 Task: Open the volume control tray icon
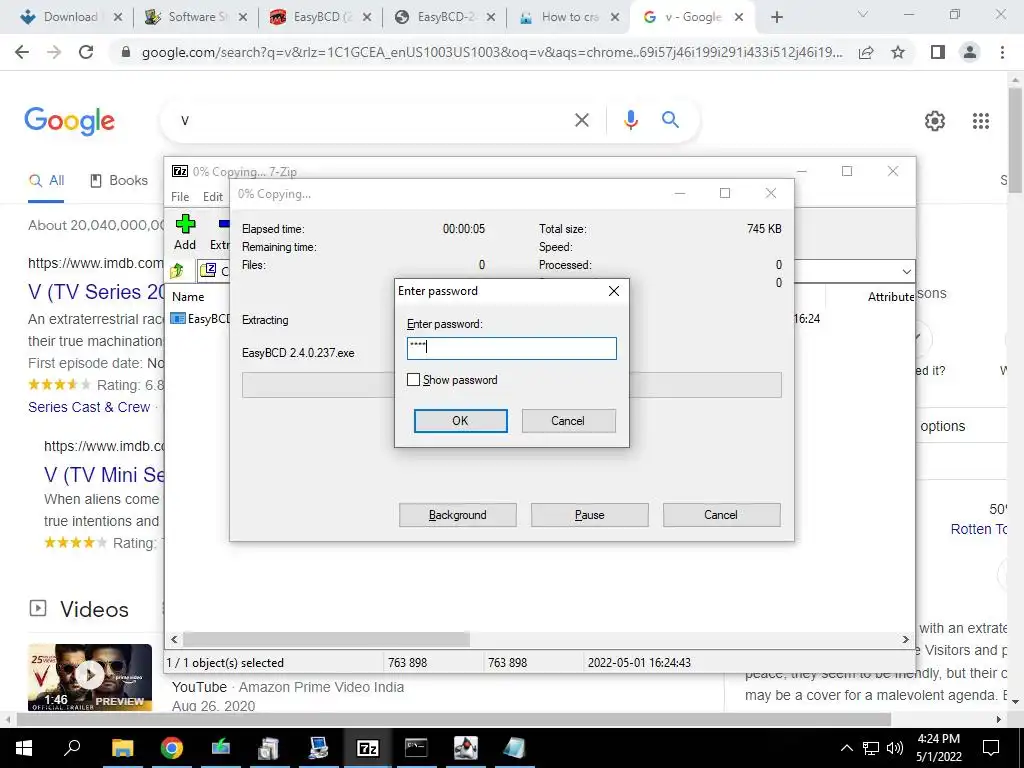[895, 748]
